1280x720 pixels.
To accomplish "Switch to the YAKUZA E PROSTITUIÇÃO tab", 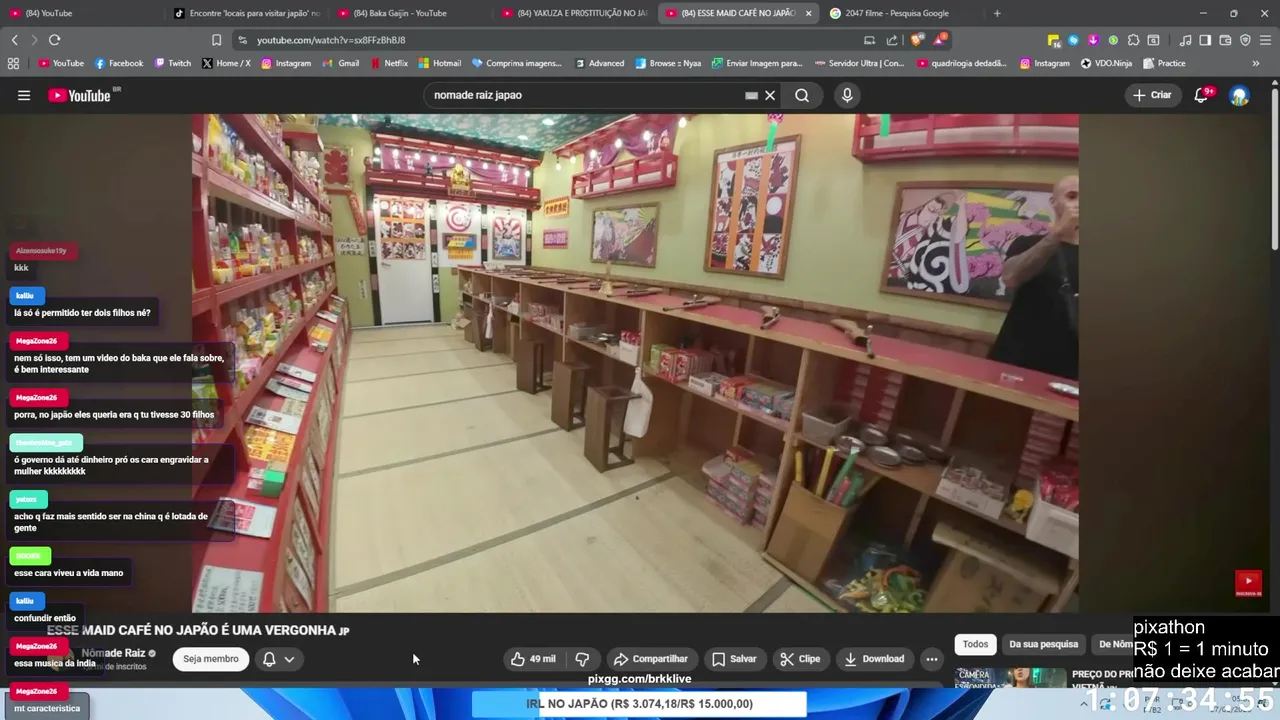I will (575, 13).
